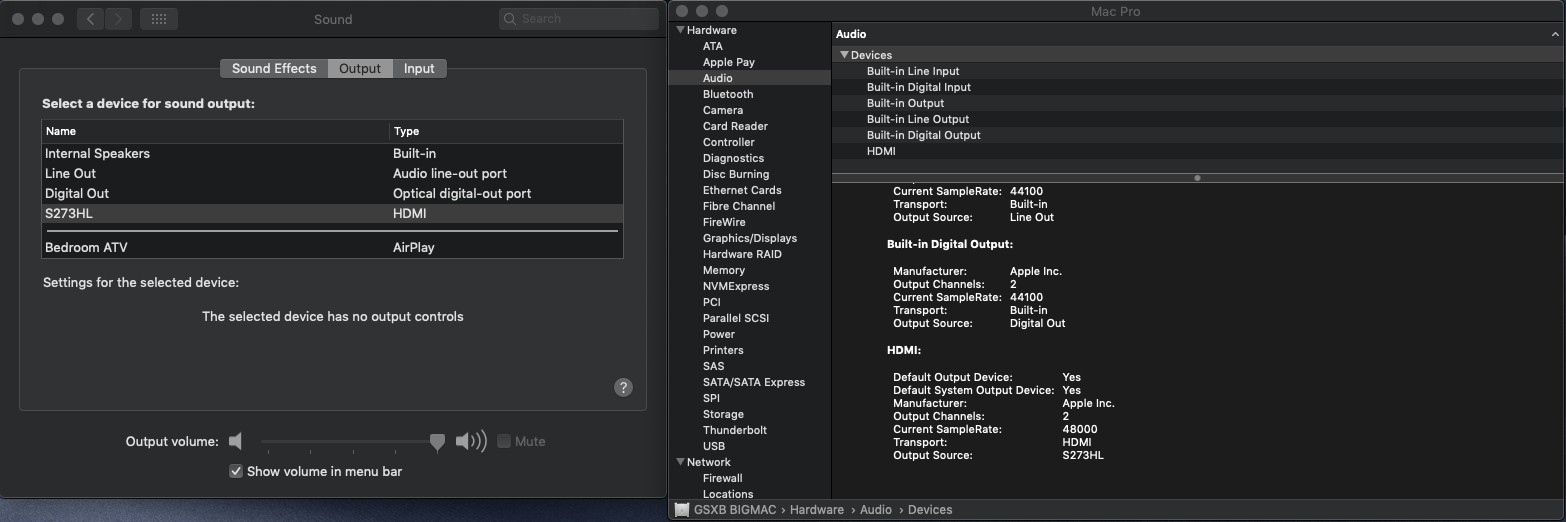This screenshot has height=522, width=1566.
Task: Show all preferences grid icon
Action: click(160, 19)
